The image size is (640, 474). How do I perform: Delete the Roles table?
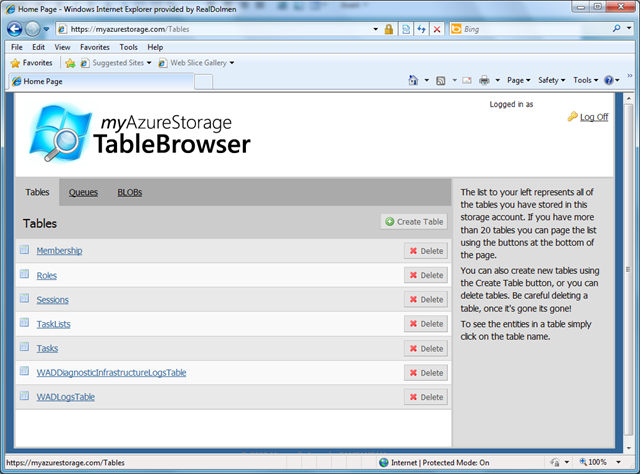[426, 275]
